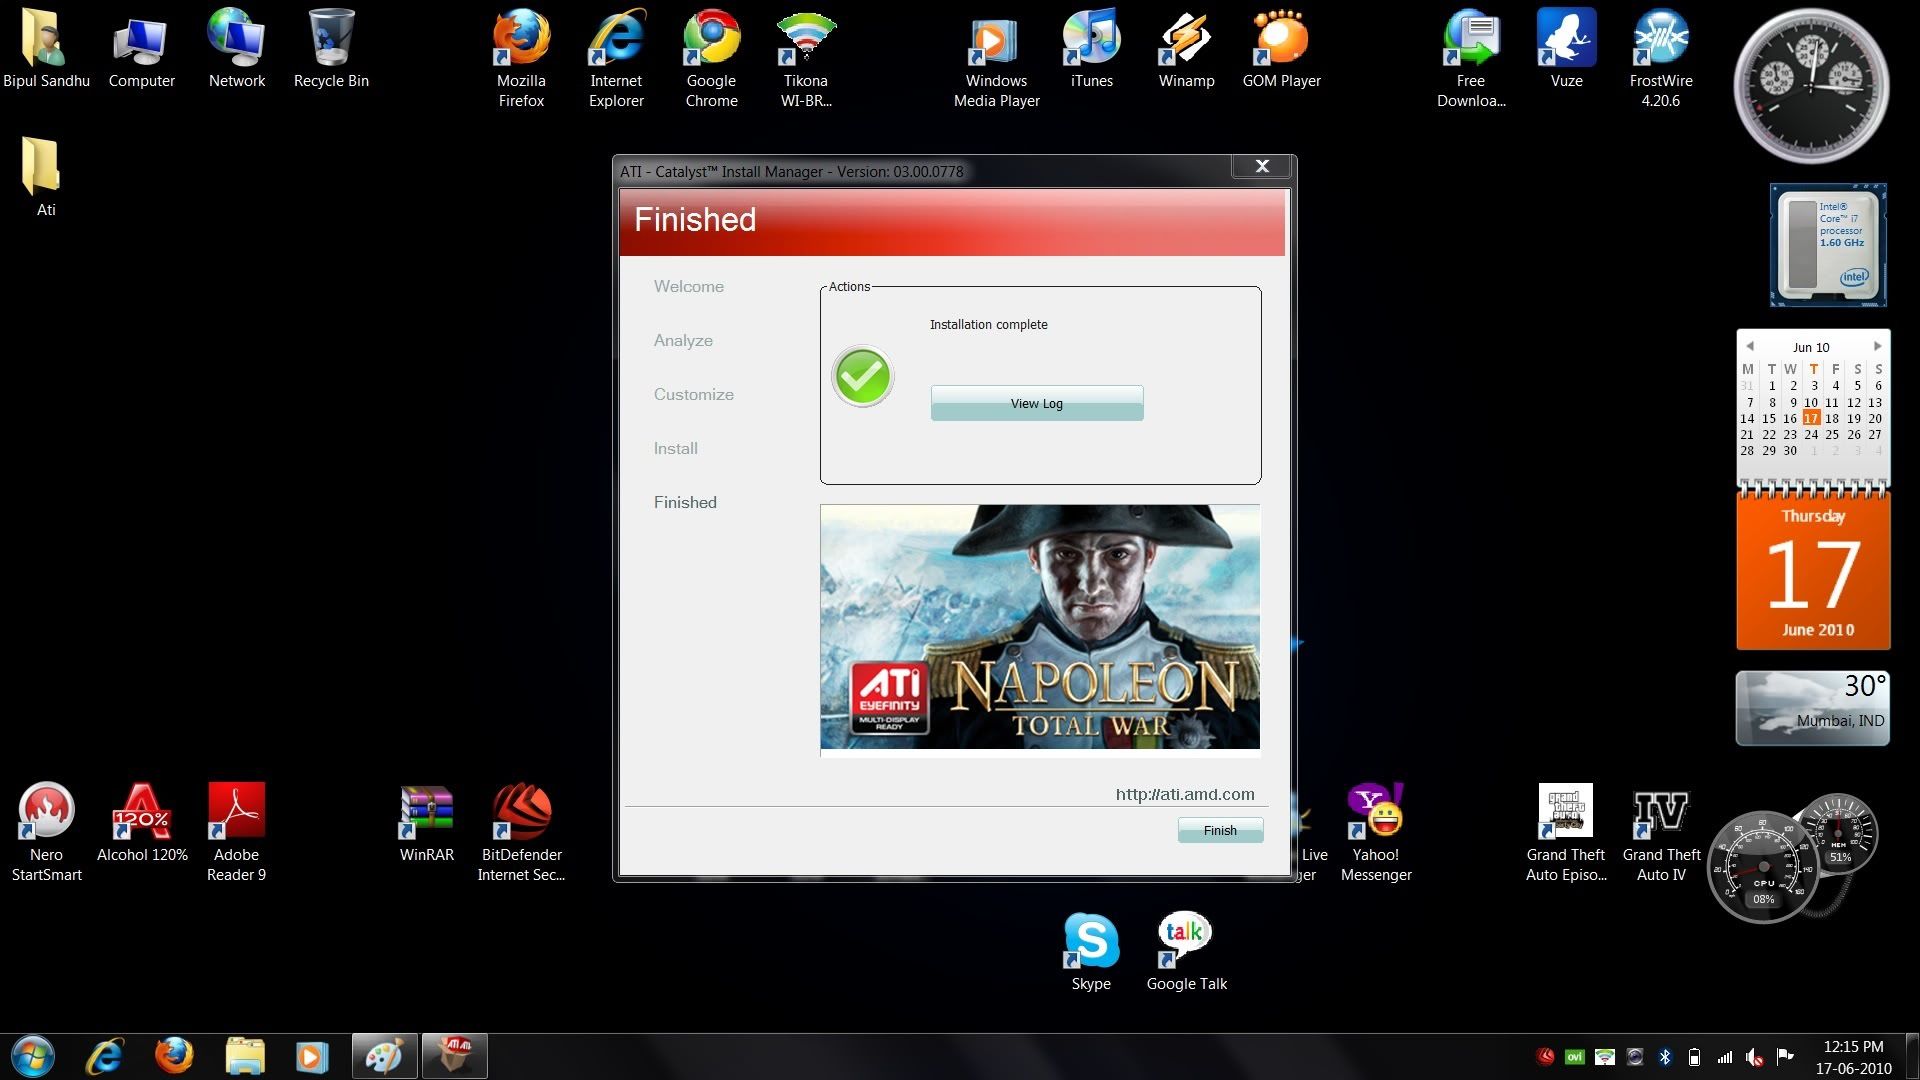
Task: Switch to Paint on the taskbar
Action: [x=384, y=1056]
